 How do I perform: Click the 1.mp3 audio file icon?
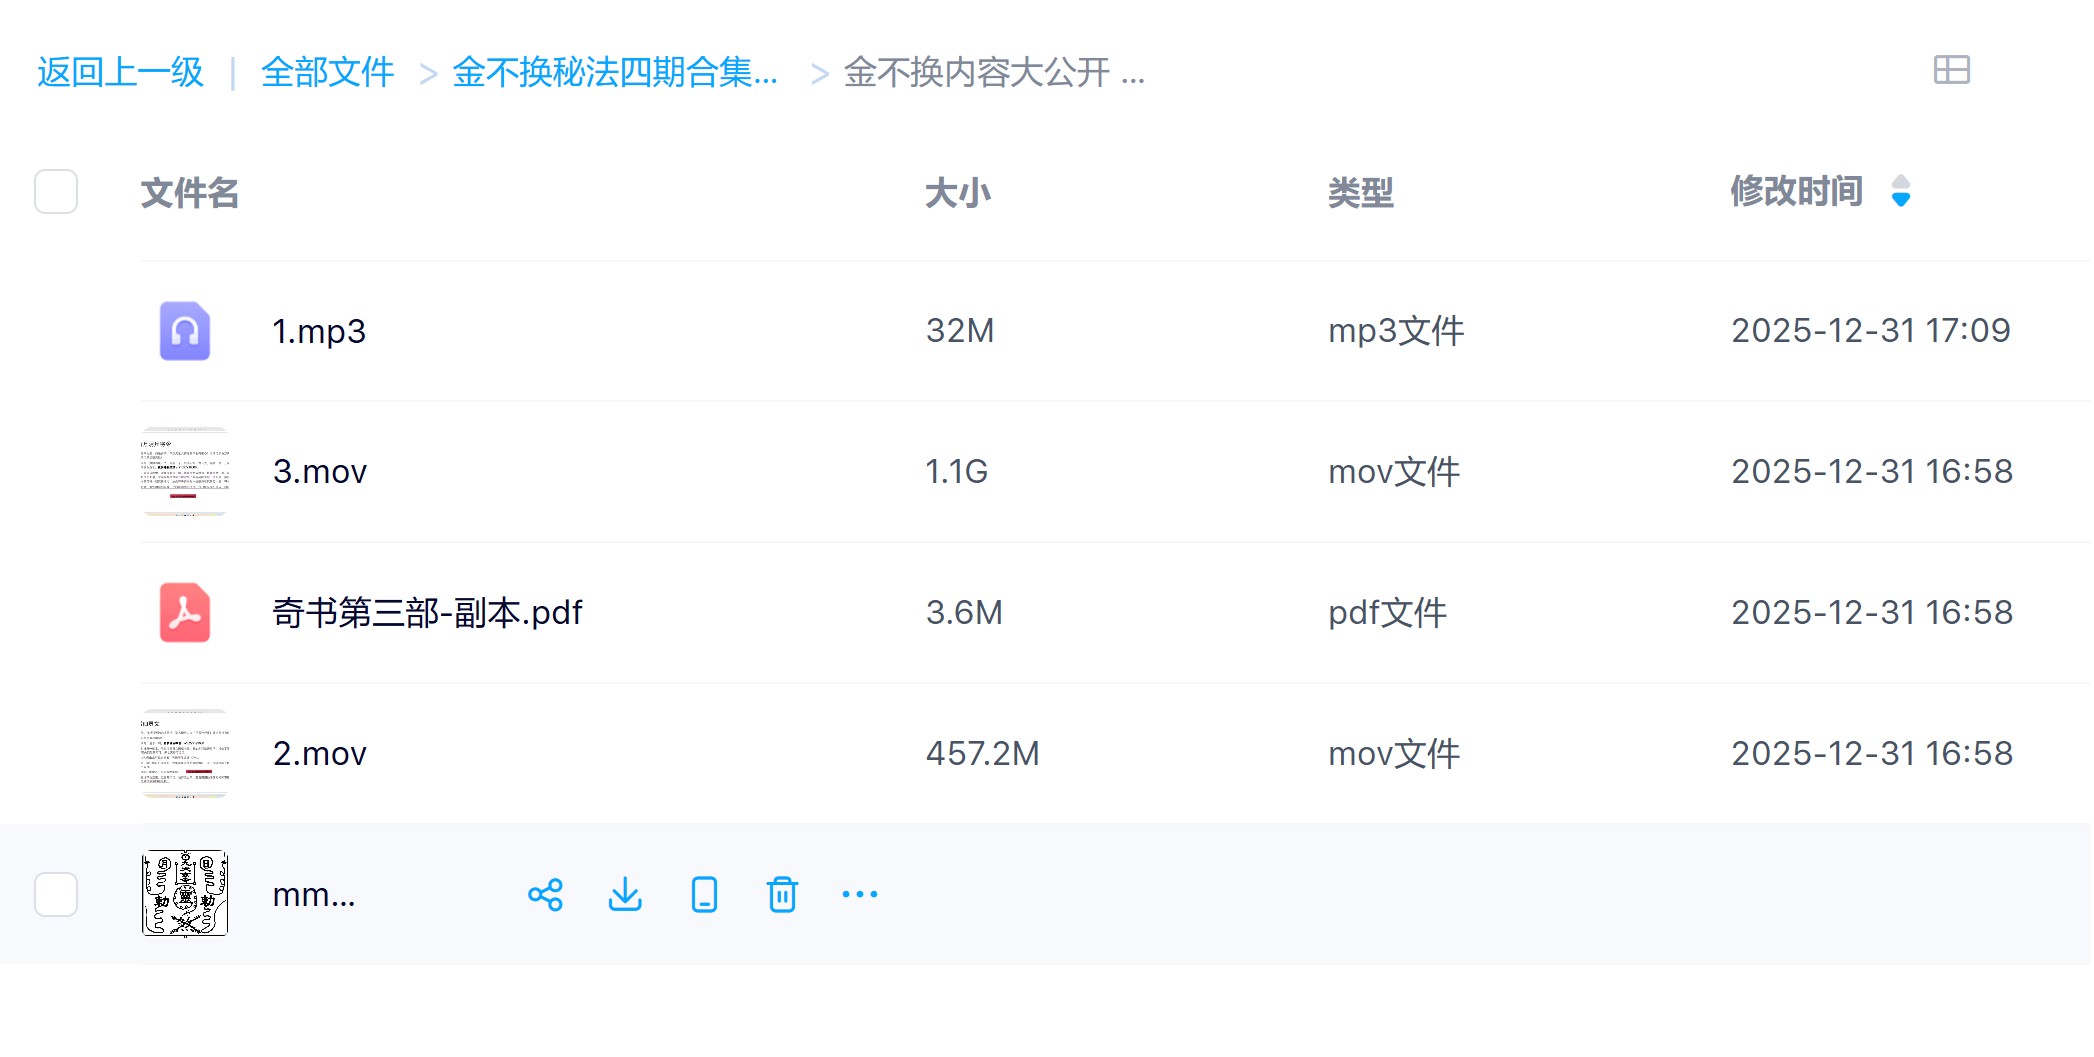(185, 331)
